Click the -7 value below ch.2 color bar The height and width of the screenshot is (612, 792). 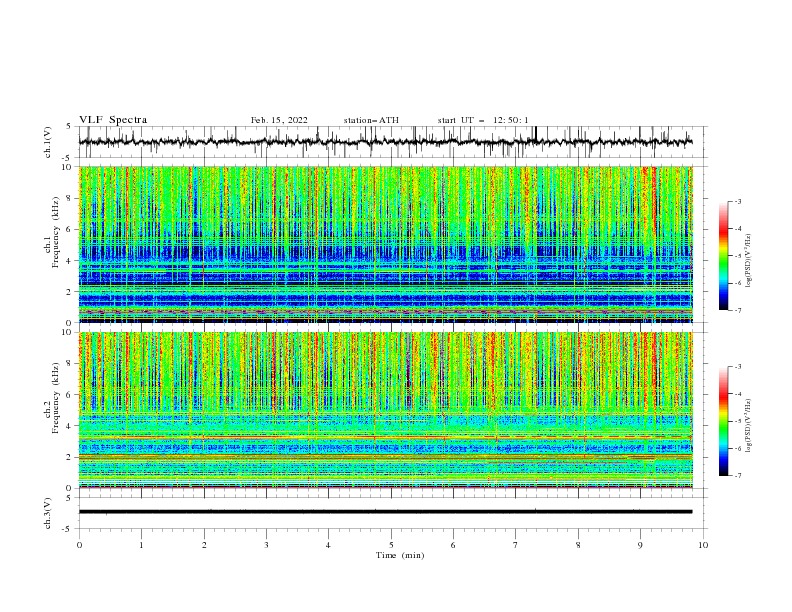[x=737, y=476]
